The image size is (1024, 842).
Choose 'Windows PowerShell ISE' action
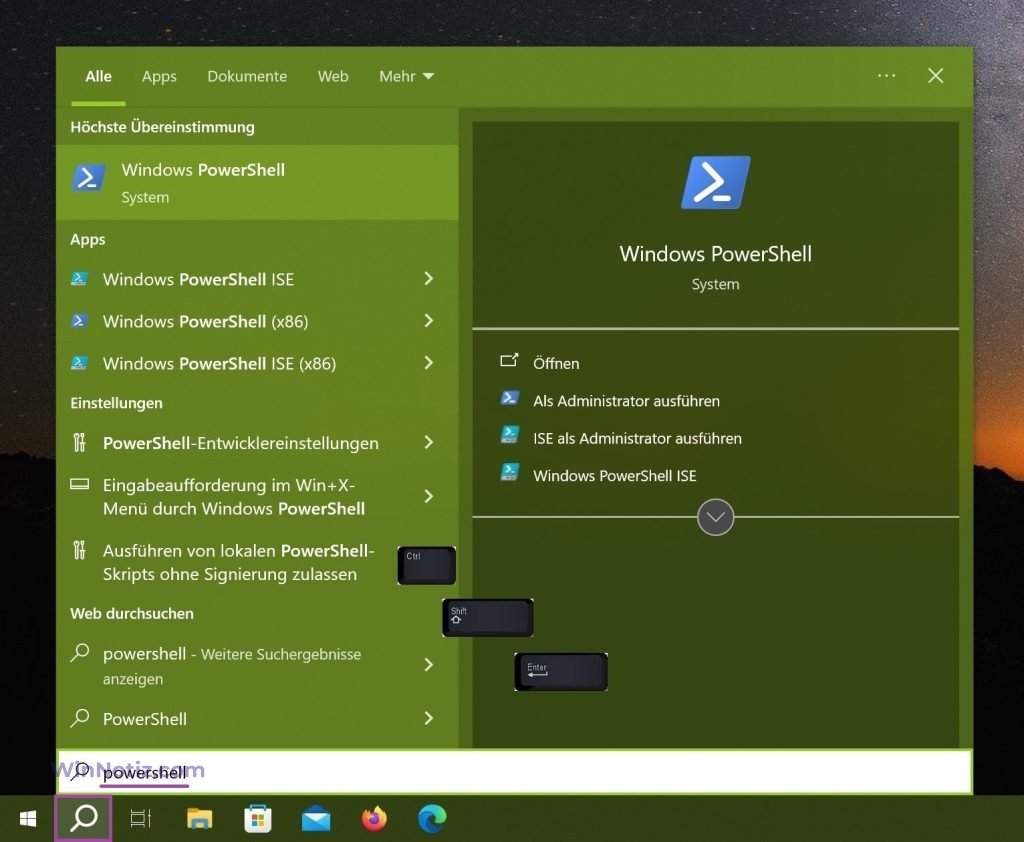click(x=615, y=476)
